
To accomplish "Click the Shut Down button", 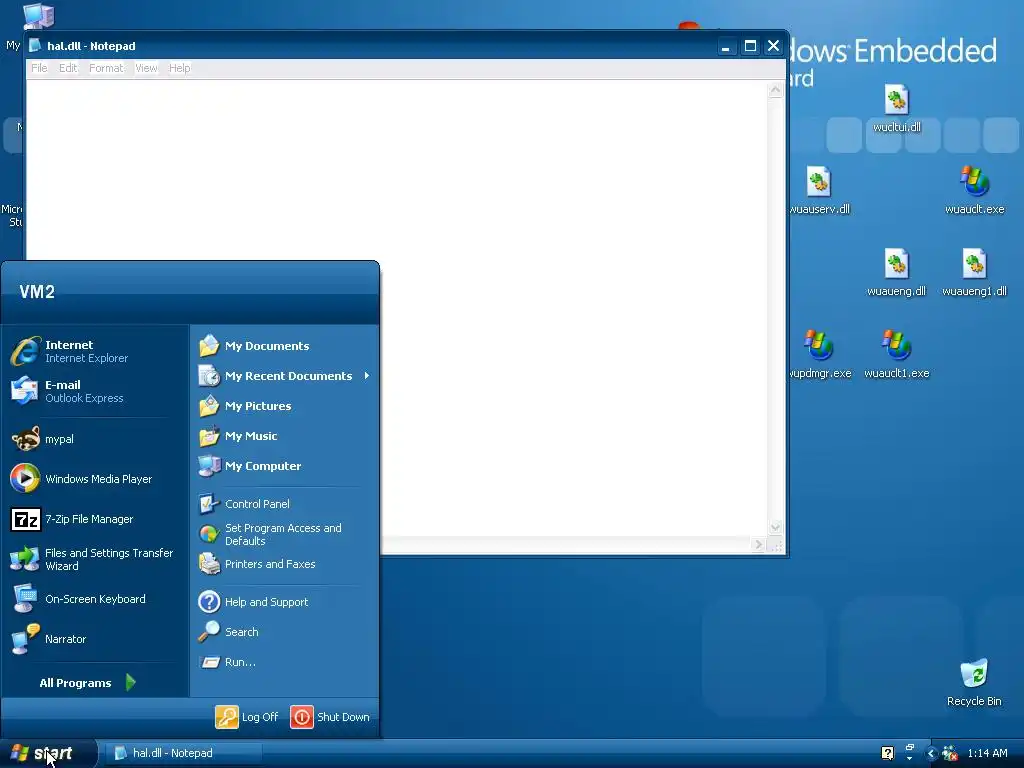I will (x=330, y=716).
